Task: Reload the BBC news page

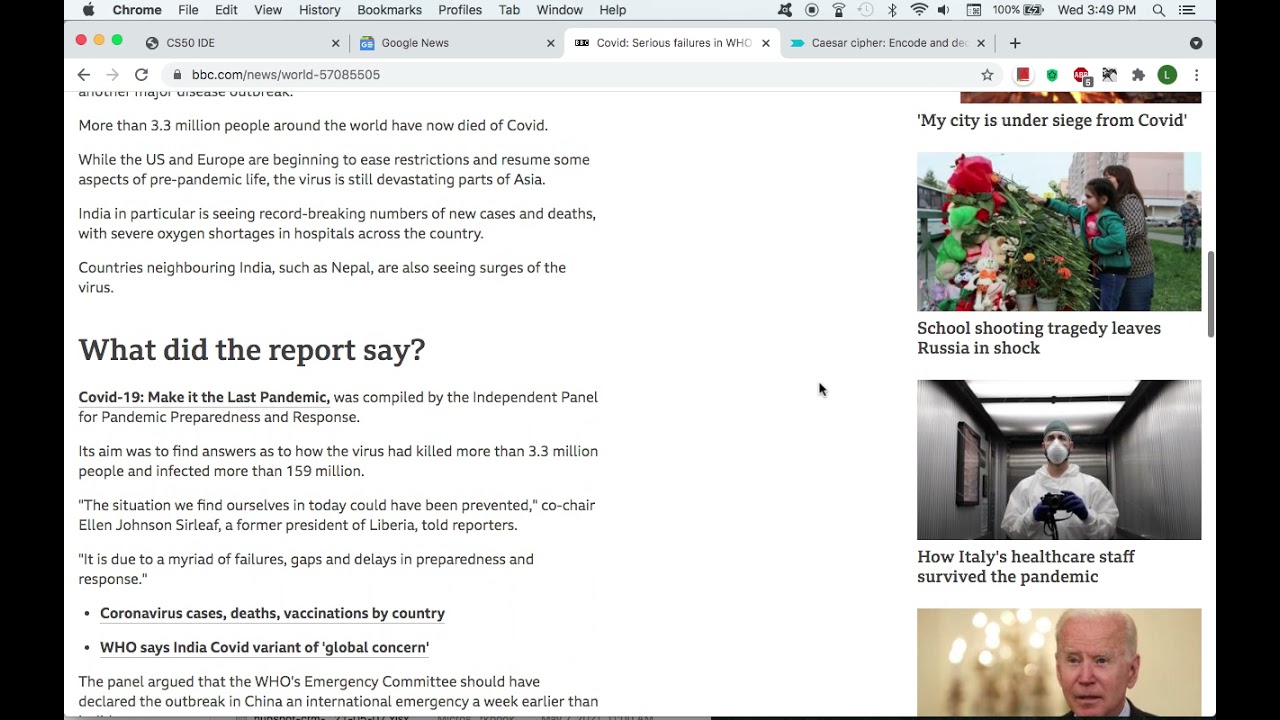Action: (x=141, y=75)
